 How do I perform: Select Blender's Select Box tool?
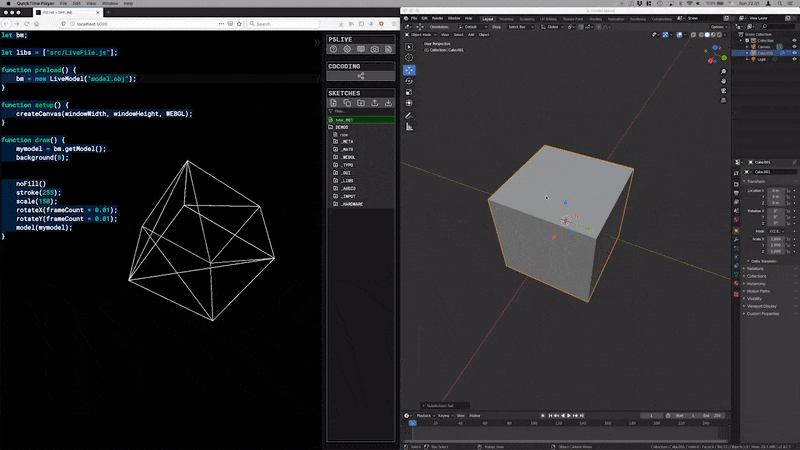(x=409, y=47)
